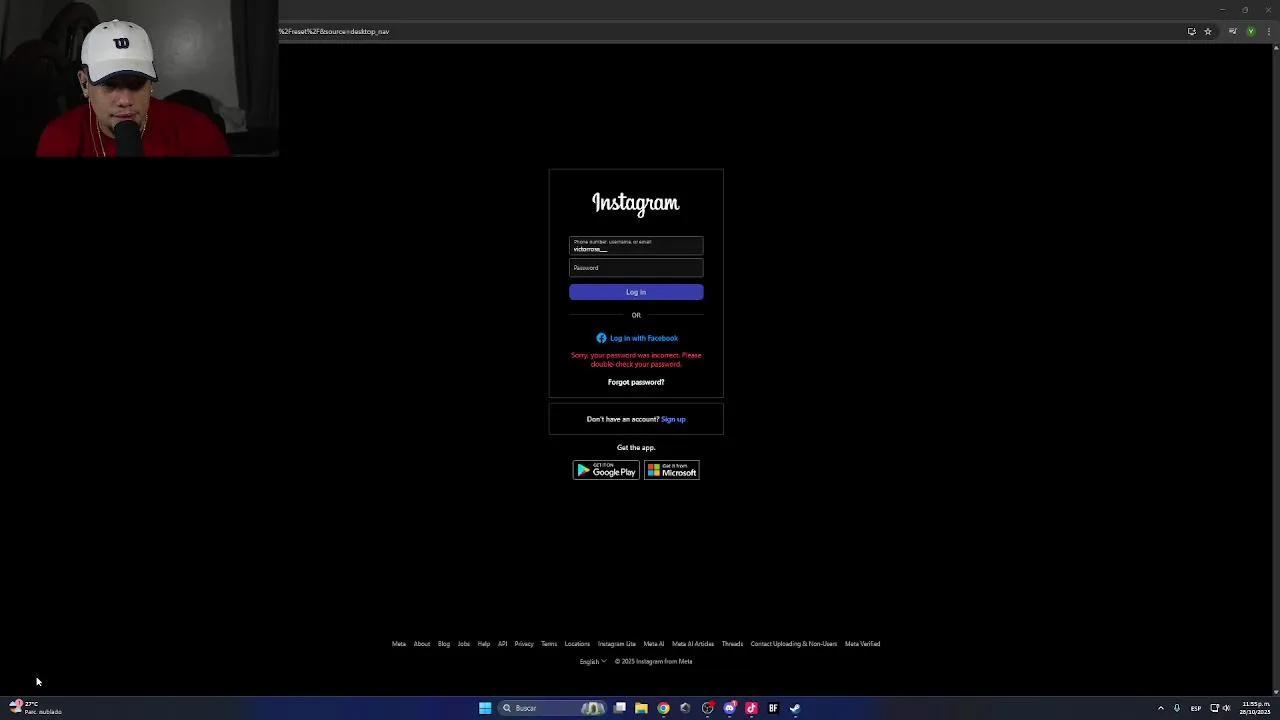This screenshot has height=720, width=1280.
Task: Open the Windows Start menu
Action: 485,708
